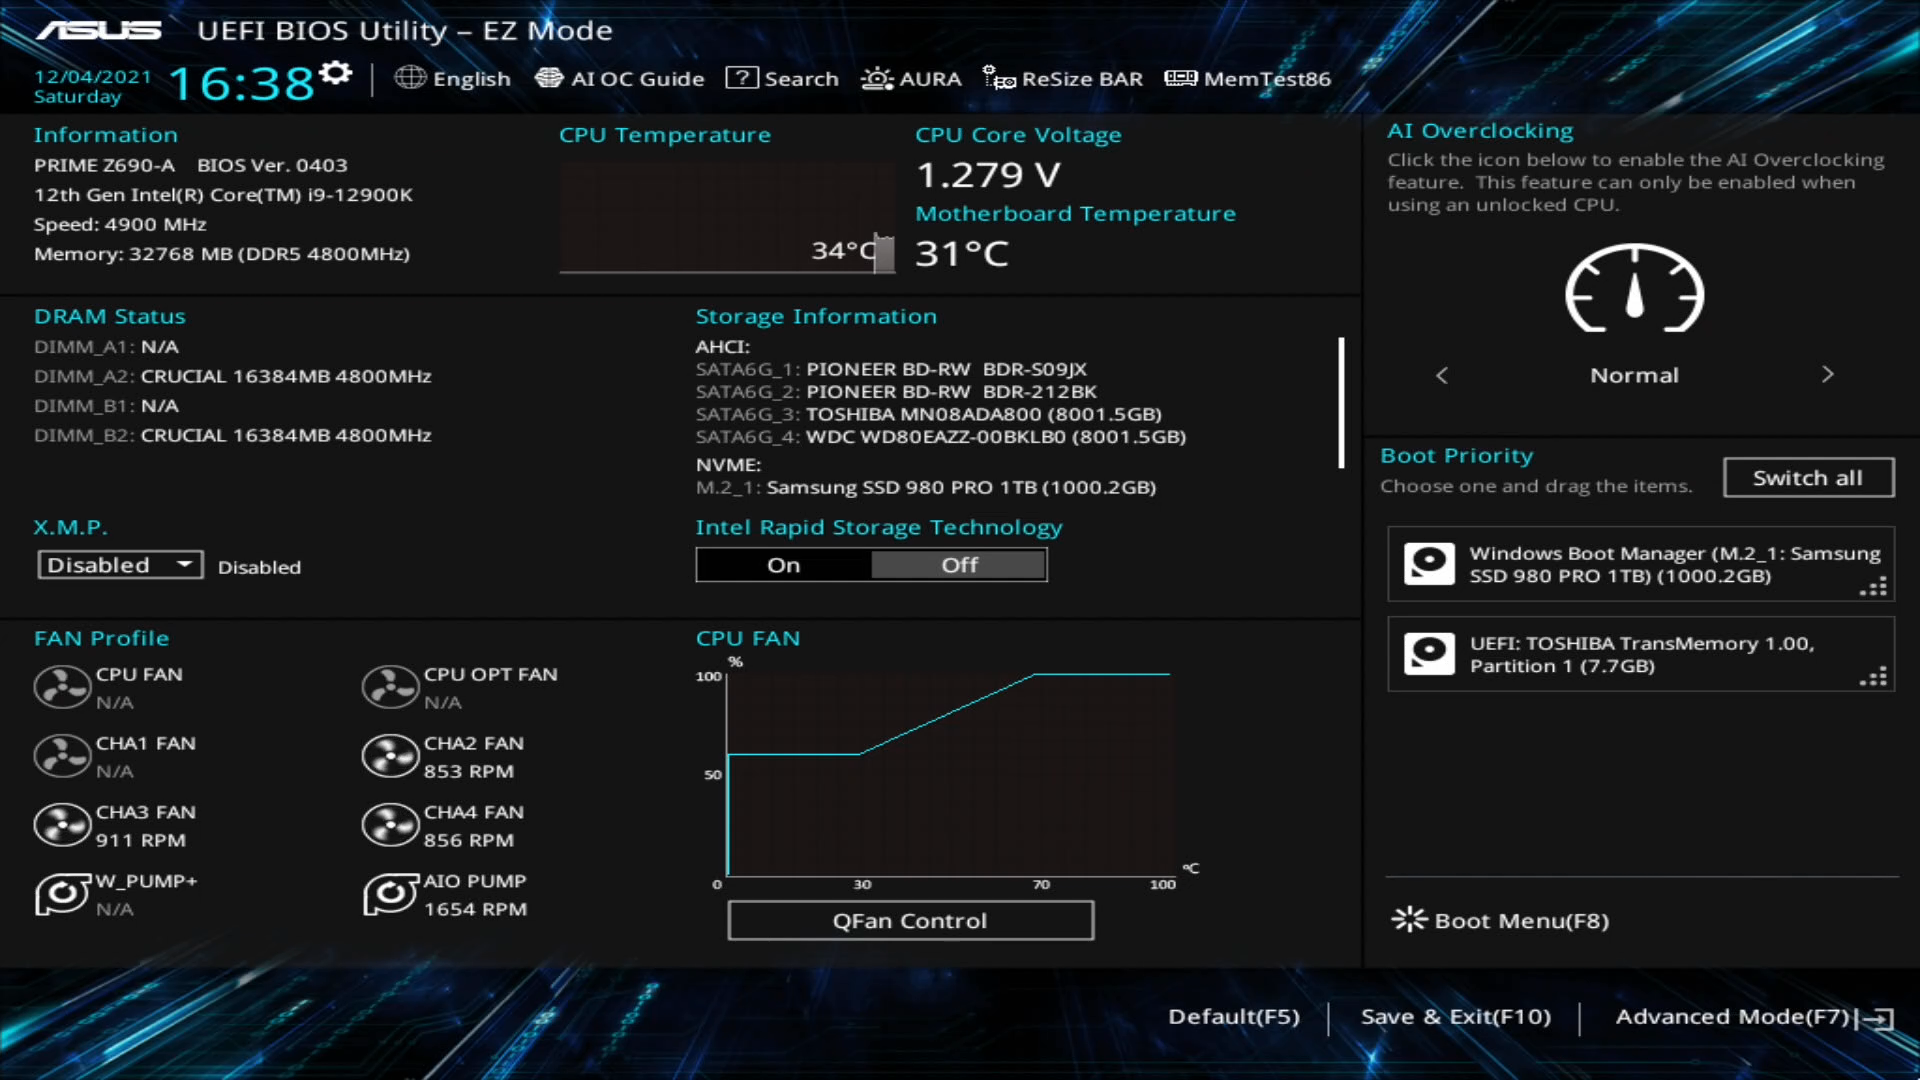
Task: Click the CPU temperature bar indicator
Action: [884, 253]
